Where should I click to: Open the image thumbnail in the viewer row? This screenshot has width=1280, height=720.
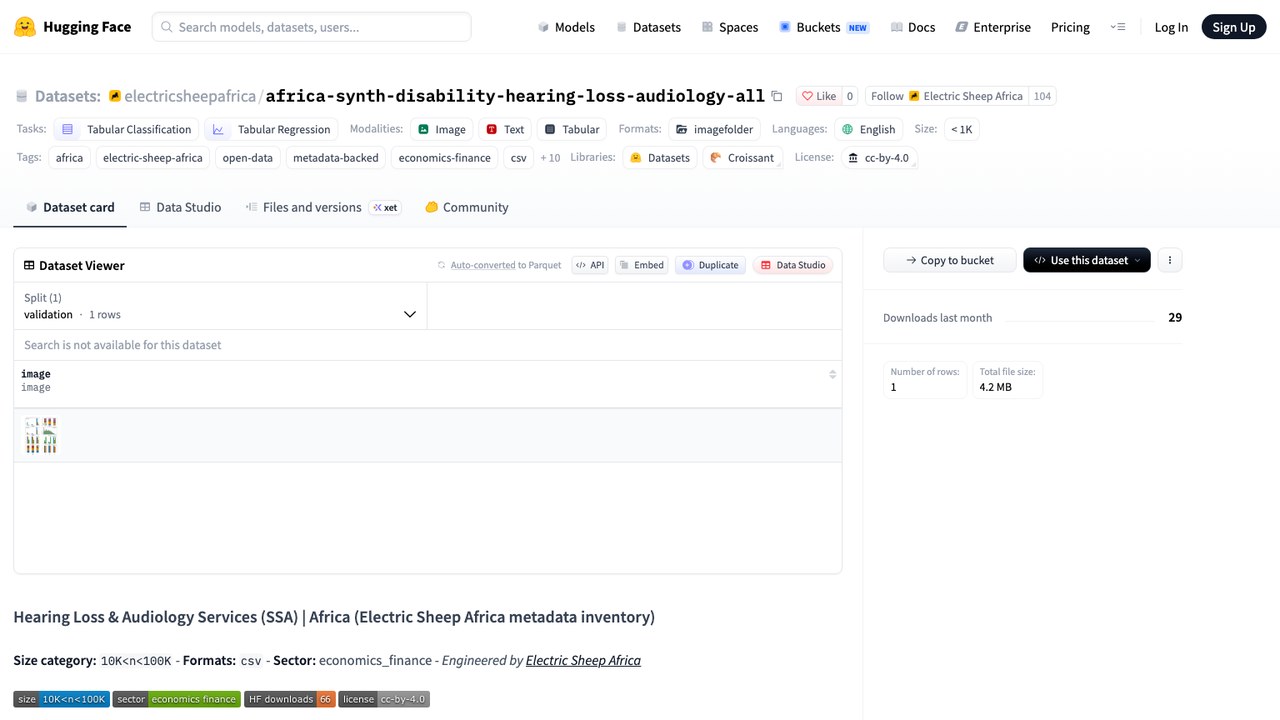pyautogui.click(x=41, y=435)
